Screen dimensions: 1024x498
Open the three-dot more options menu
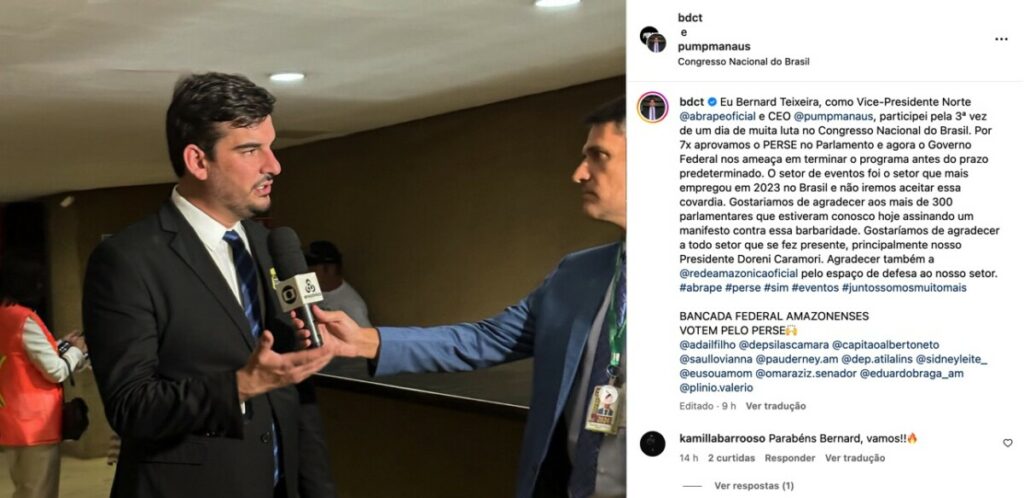click(1000, 39)
